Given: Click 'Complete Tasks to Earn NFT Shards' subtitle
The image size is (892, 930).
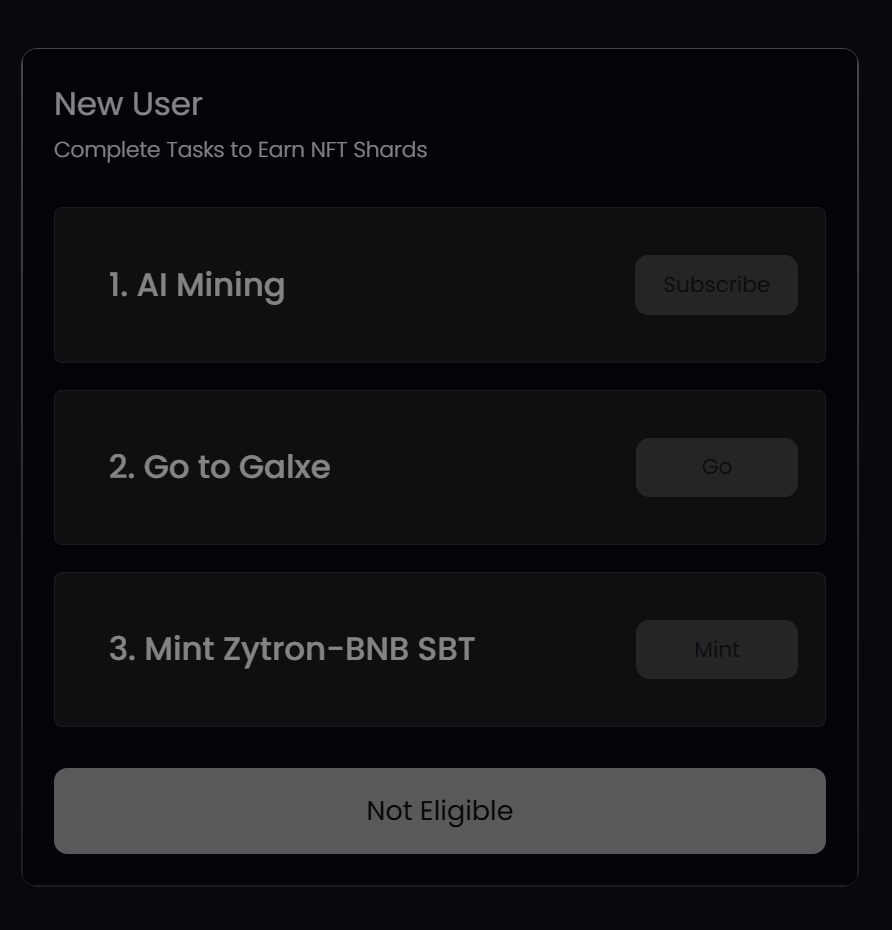Looking at the screenshot, I should (240, 150).
